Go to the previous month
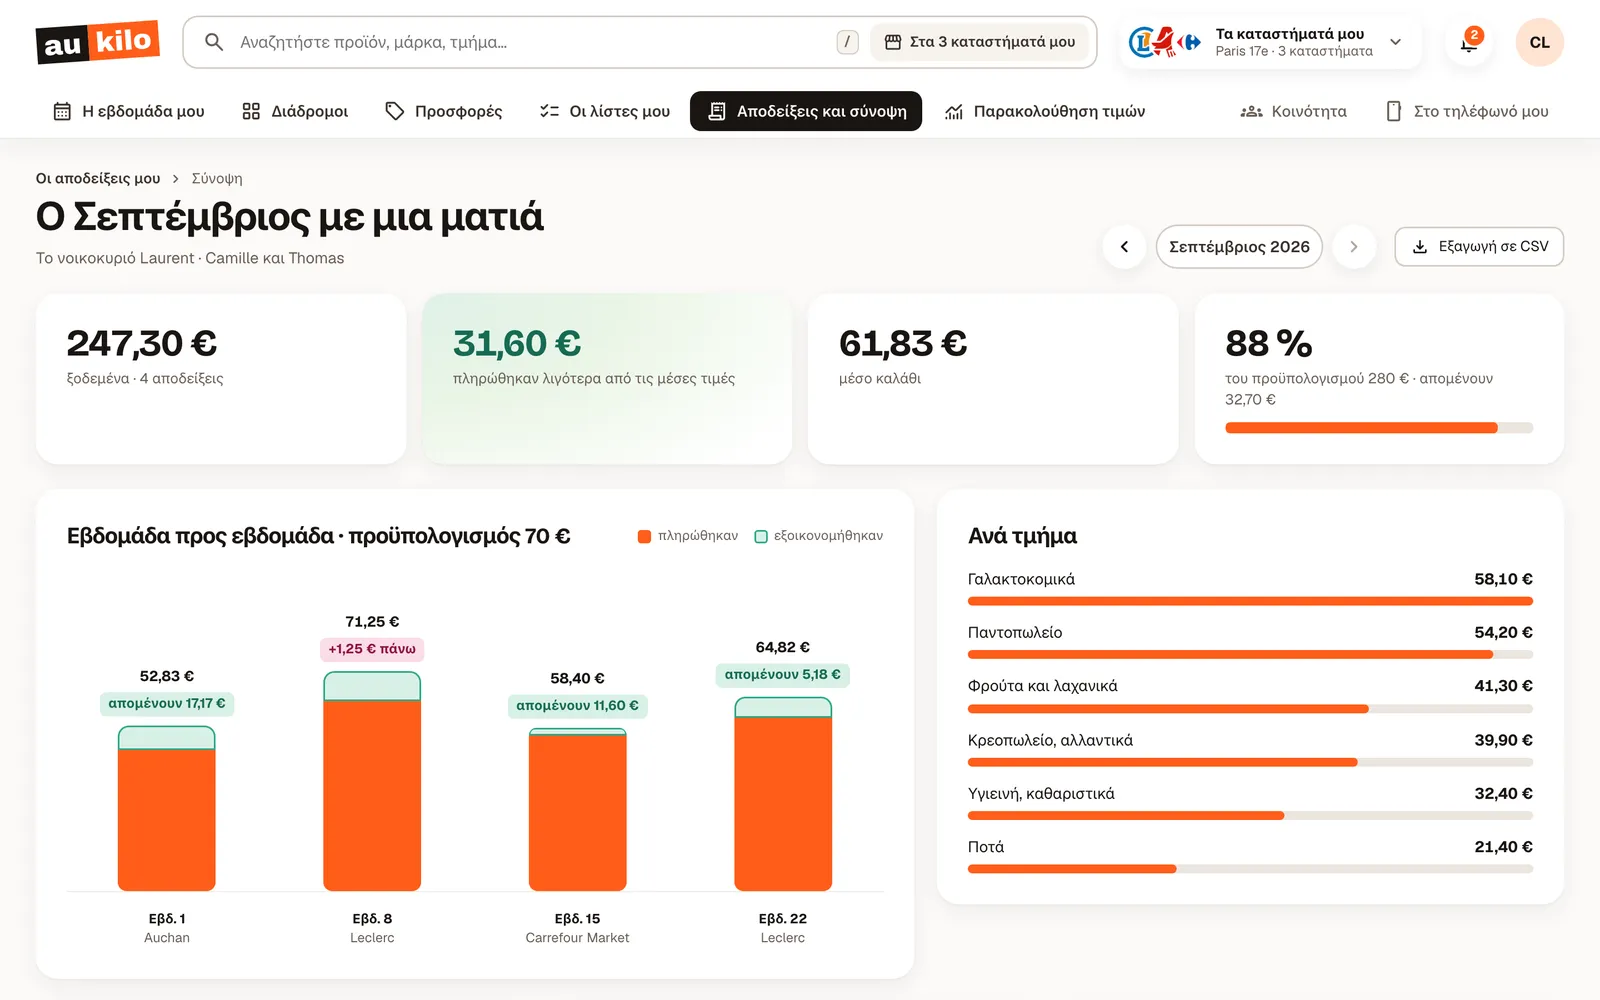Screen dimensions: 1600x1000 click(1124, 247)
